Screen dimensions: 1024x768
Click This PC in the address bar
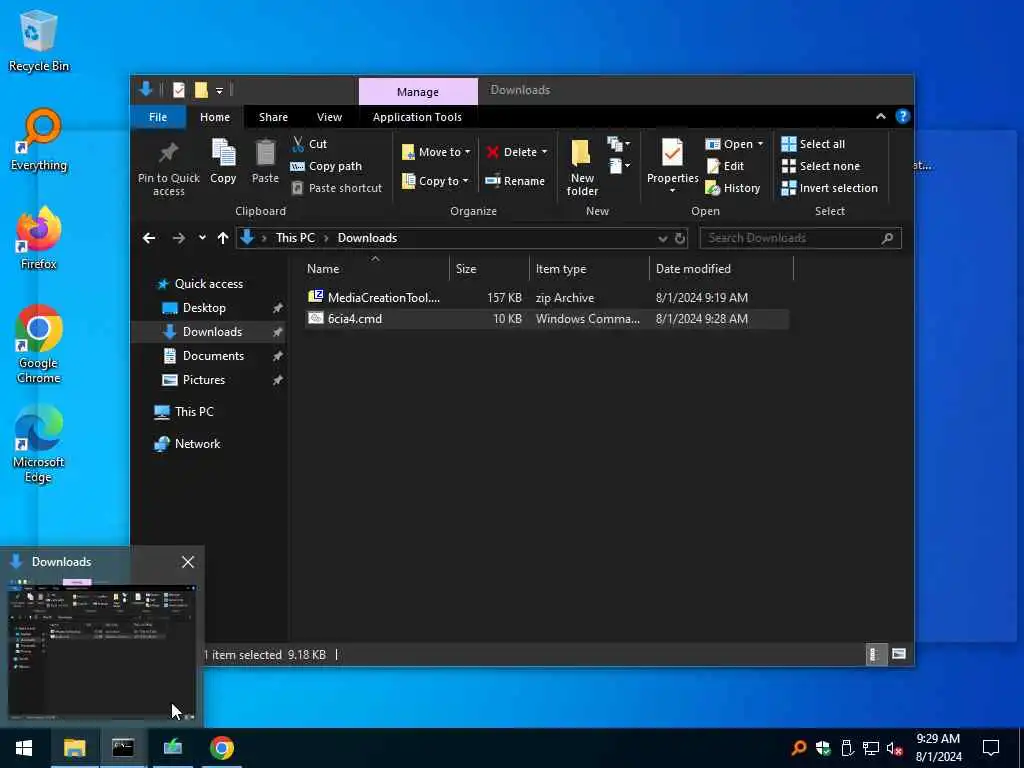(x=295, y=238)
